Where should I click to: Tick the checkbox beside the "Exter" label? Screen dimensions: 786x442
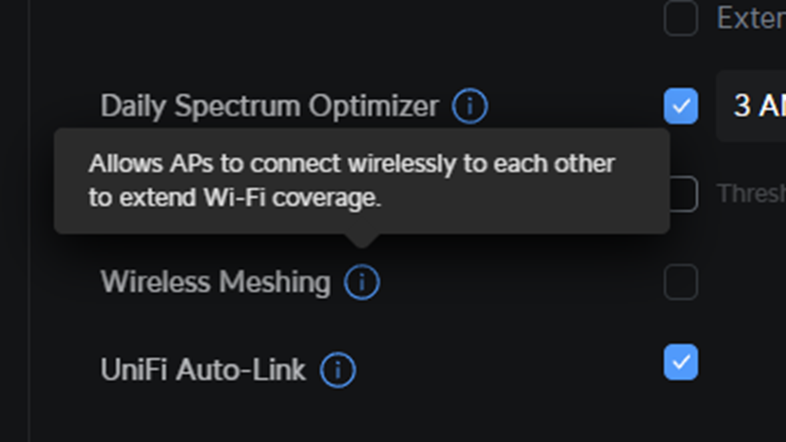[681, 18]
